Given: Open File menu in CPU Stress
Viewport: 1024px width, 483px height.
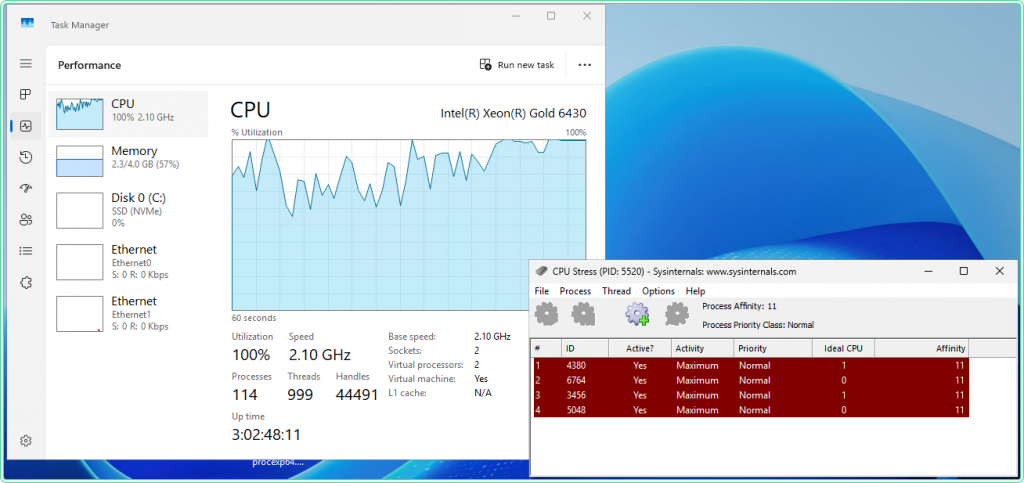Looking at the screenshot, I should pyautogui.click(x=542, y=291).
